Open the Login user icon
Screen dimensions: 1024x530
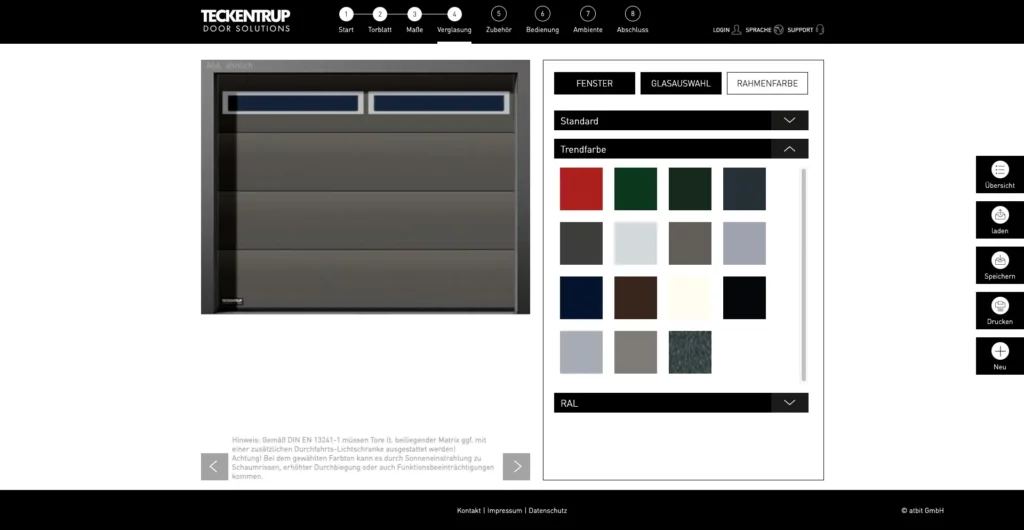click(x=736, y=30)
